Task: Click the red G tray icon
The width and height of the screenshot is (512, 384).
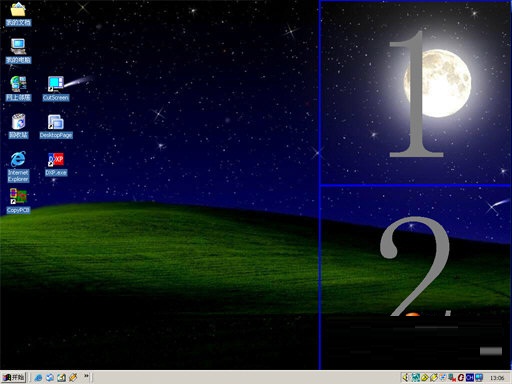Action: [461, 378]
